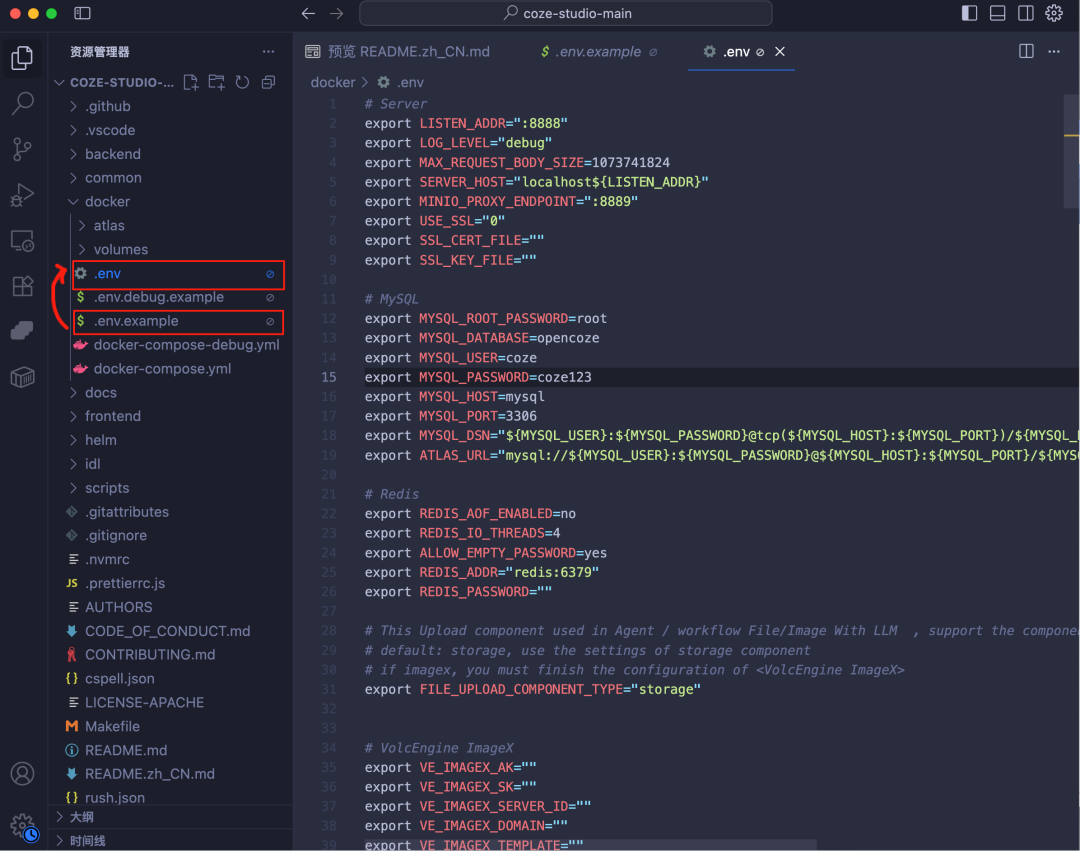The image size is (1080, 851).
Task: Click the coze-studio-main search box
Action: click(565, 13)
